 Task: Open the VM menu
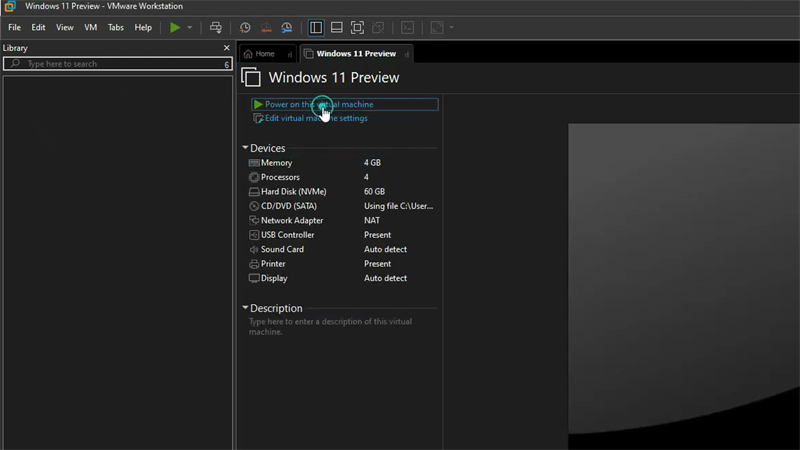coord(90,28)
